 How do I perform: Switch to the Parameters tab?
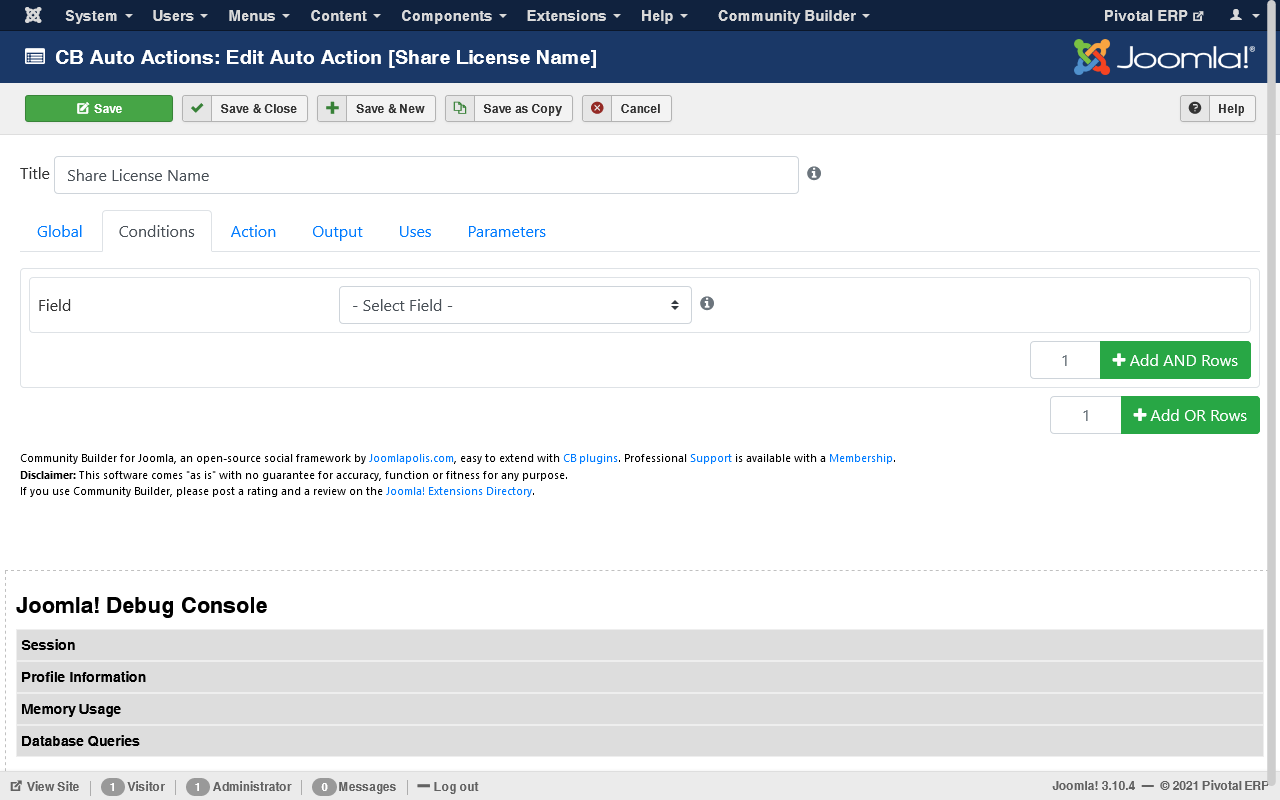point(507,231)
